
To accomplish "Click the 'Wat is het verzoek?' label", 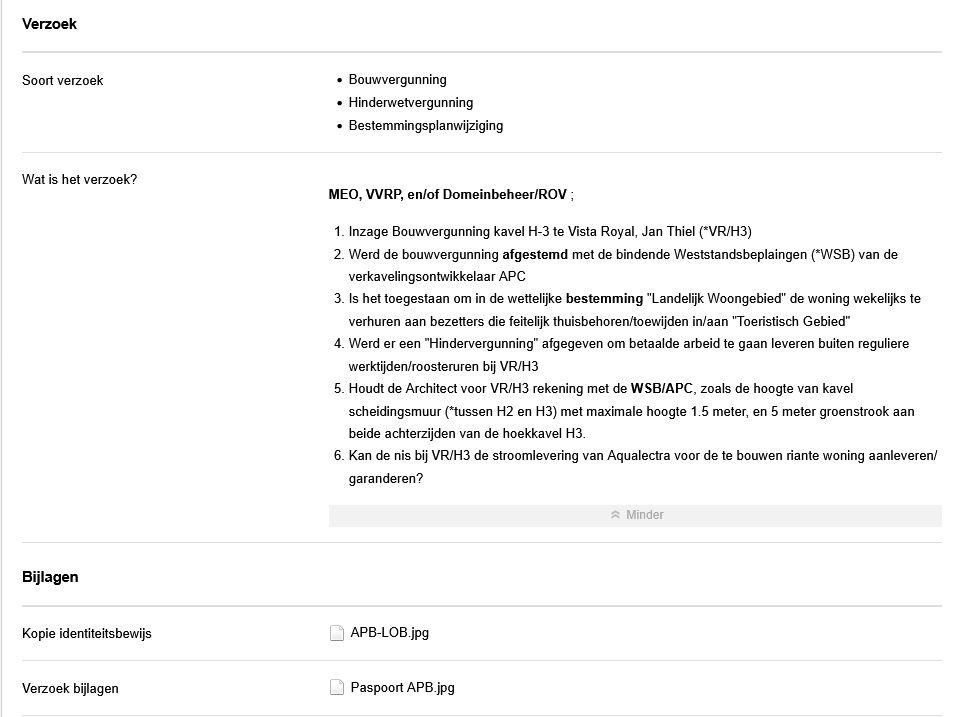I will pos(79,180).
